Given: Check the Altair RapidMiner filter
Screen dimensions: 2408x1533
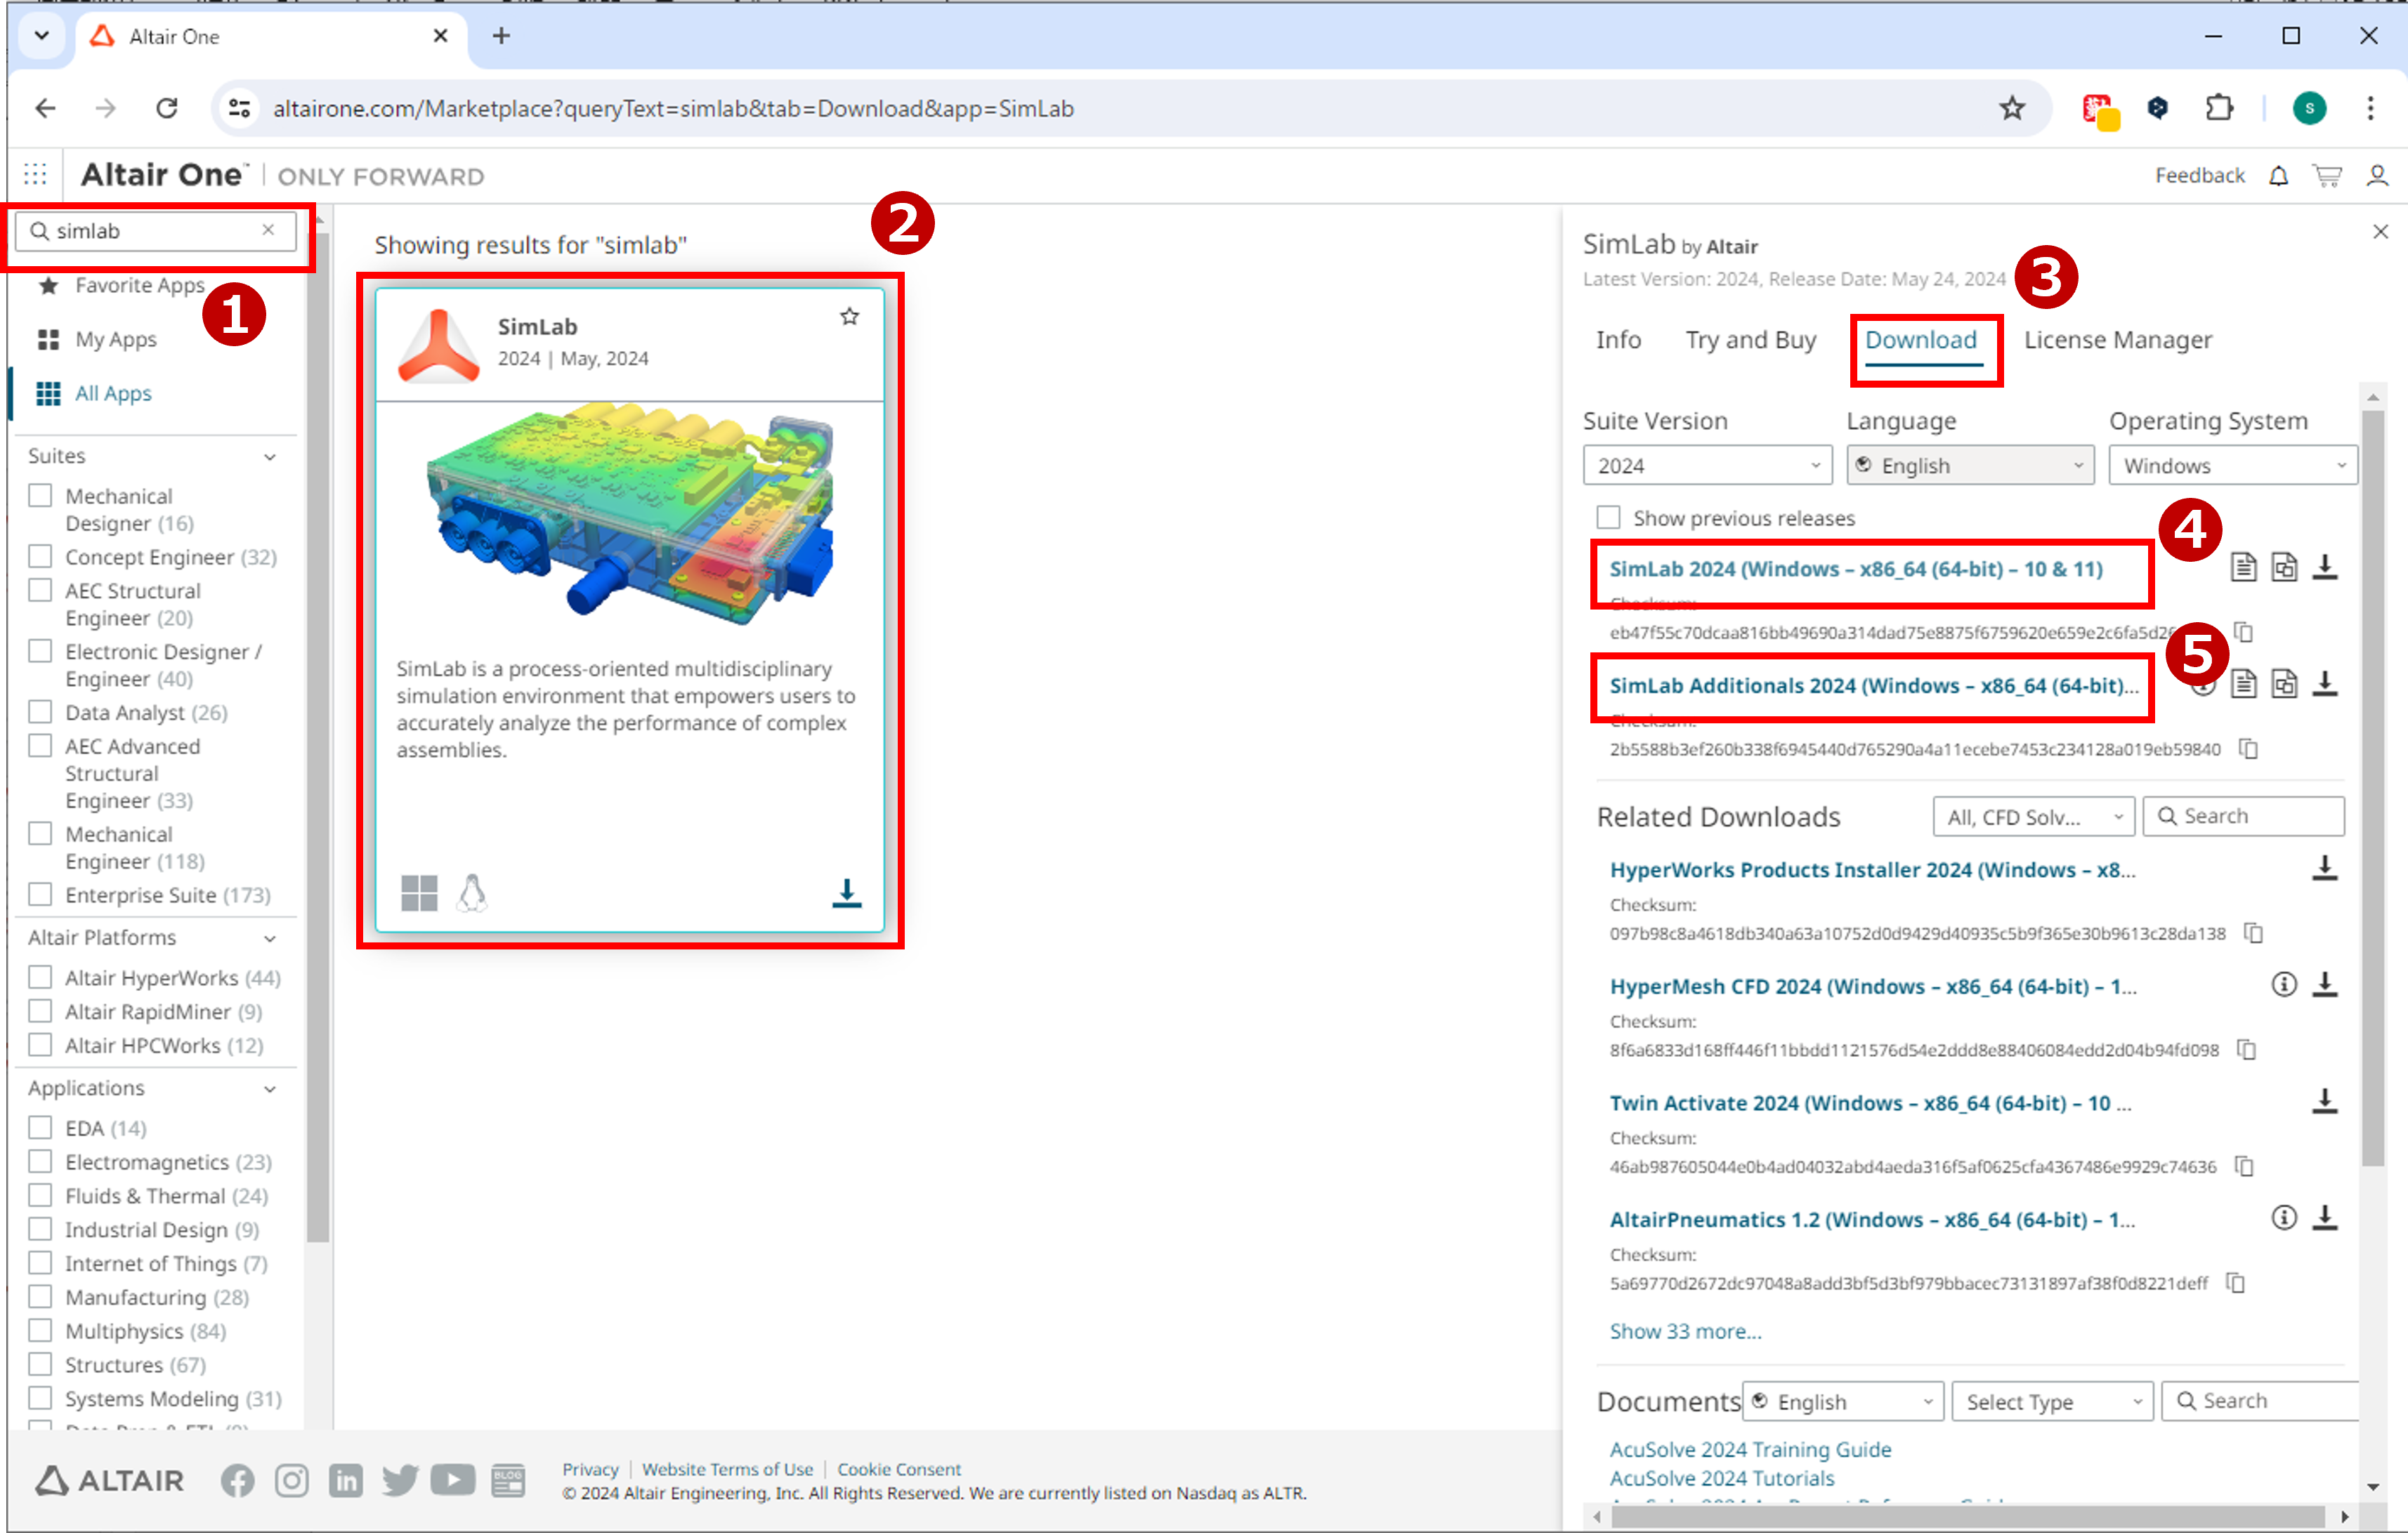Looking at the screenshot, I should 40,1011.
